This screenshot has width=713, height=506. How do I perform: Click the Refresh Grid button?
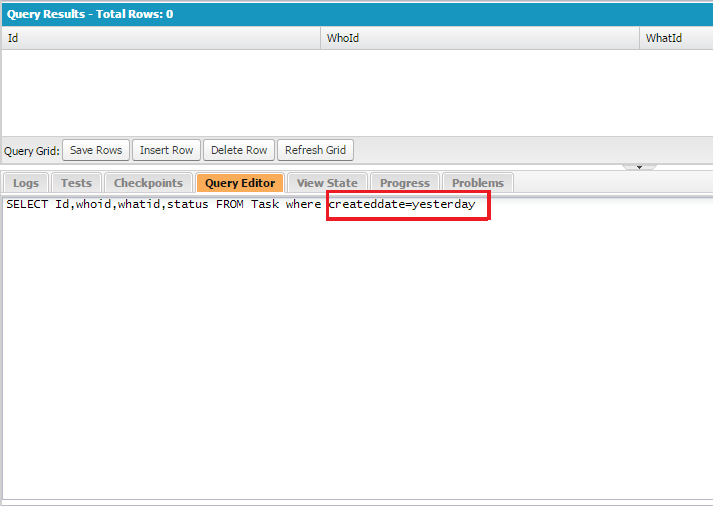point(315,150)
